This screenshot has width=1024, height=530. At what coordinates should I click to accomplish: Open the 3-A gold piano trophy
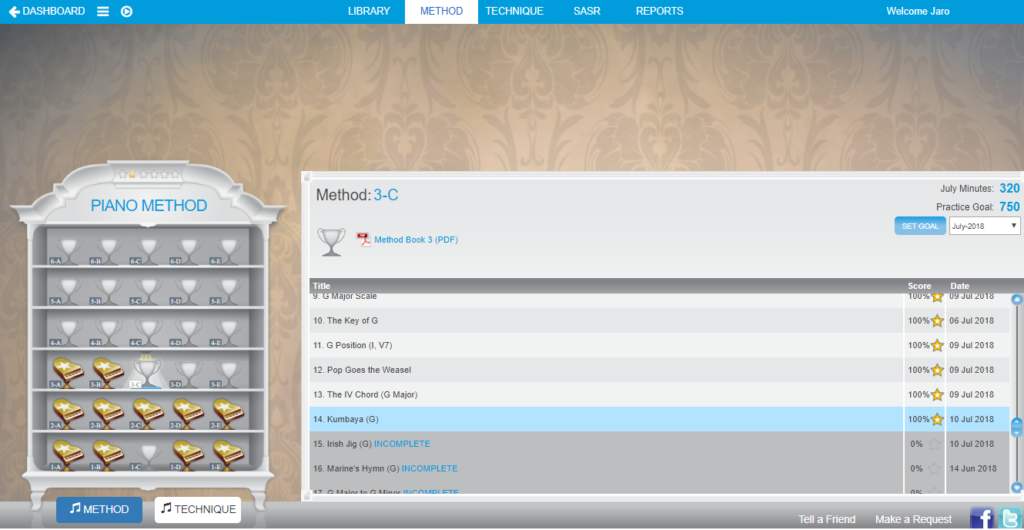pos(69,373)
